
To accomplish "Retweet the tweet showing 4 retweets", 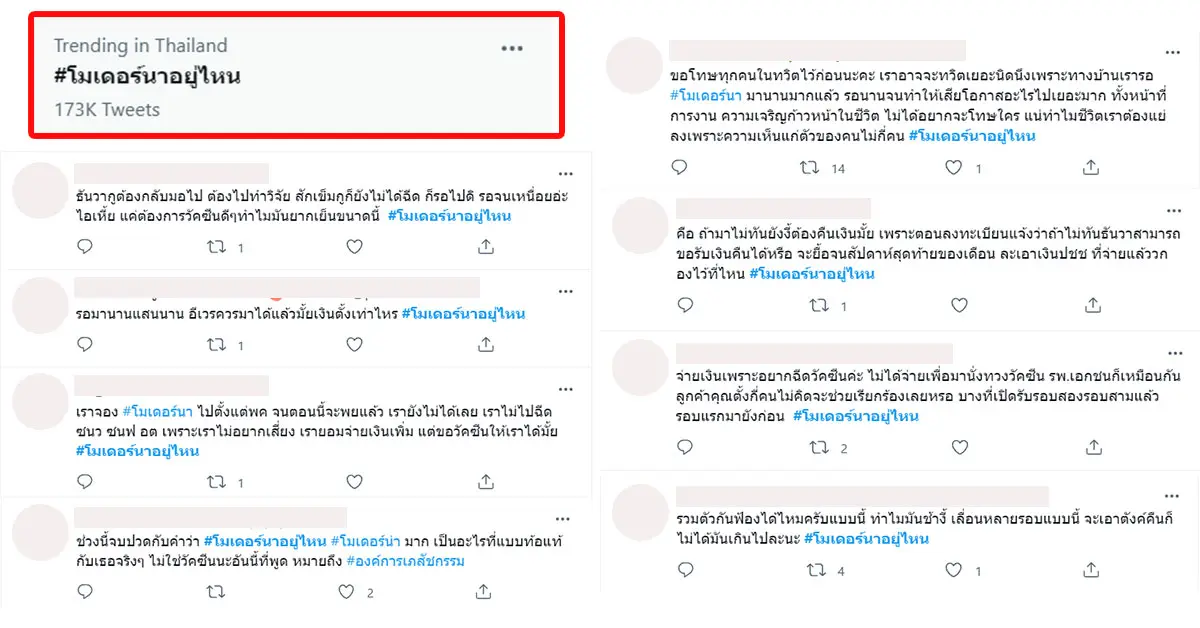I will [816, 571].
